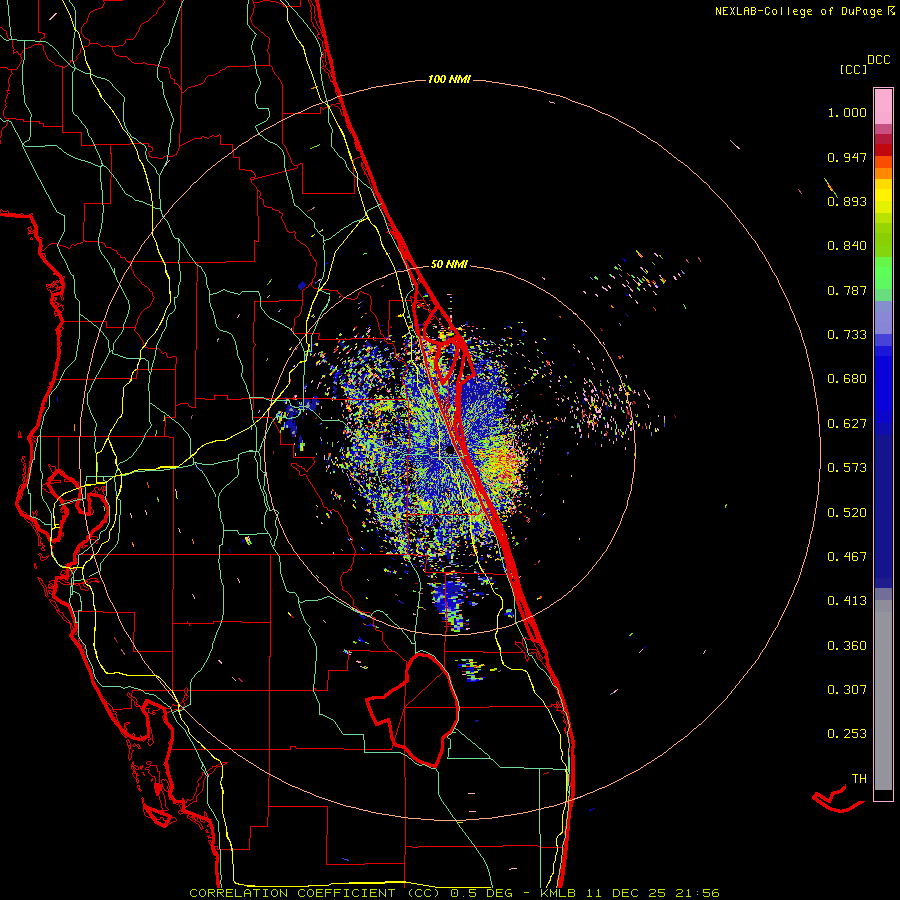The image size is (900, 900).
Task: Click the 21:56 timestamp
Action: click(x=697, y=893)
